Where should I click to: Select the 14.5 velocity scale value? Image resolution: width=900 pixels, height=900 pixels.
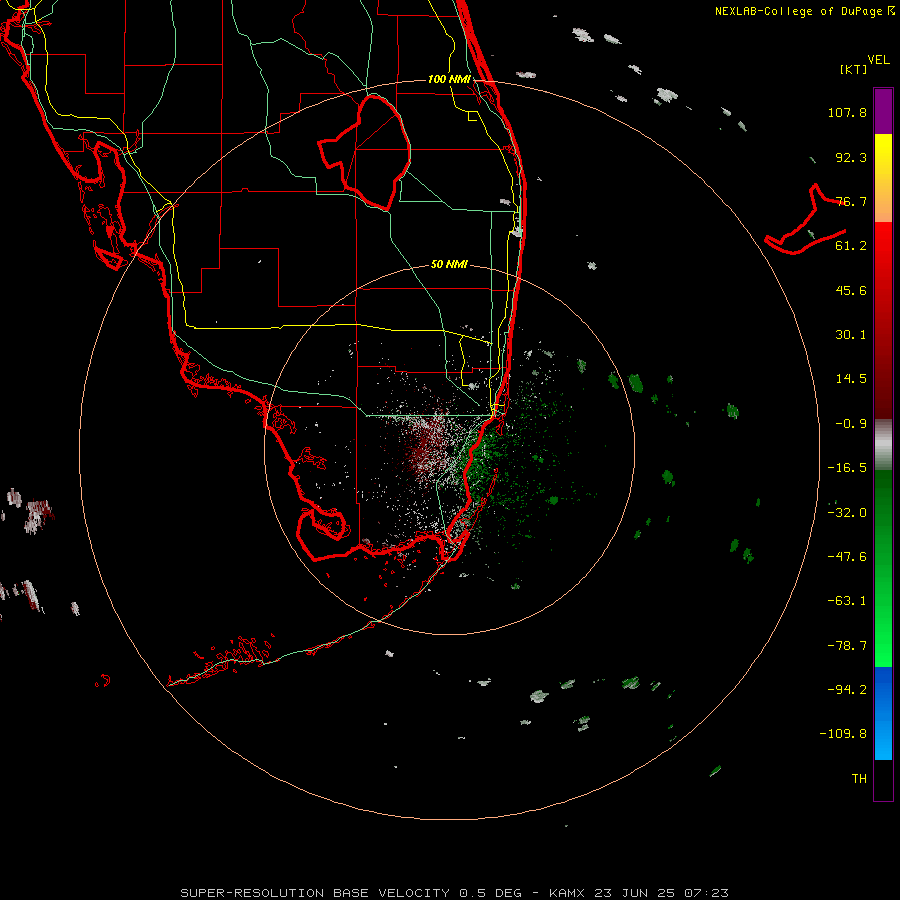click(851, 379)
